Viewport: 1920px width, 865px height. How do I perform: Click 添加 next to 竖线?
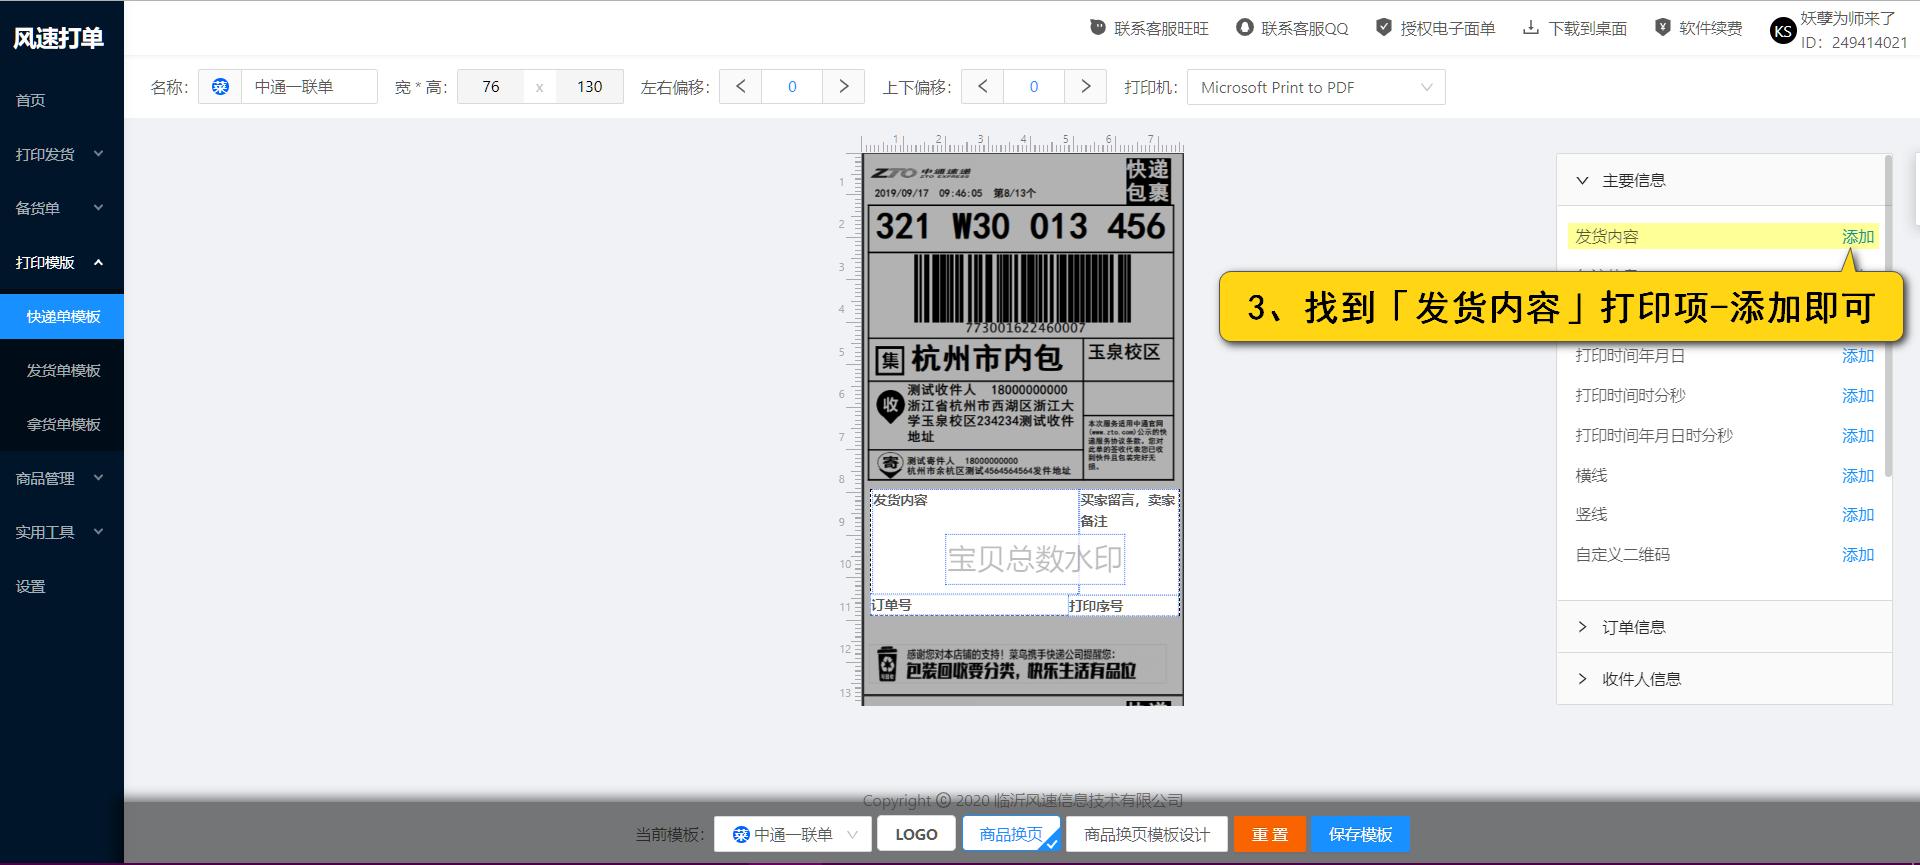coord(1858,515)
